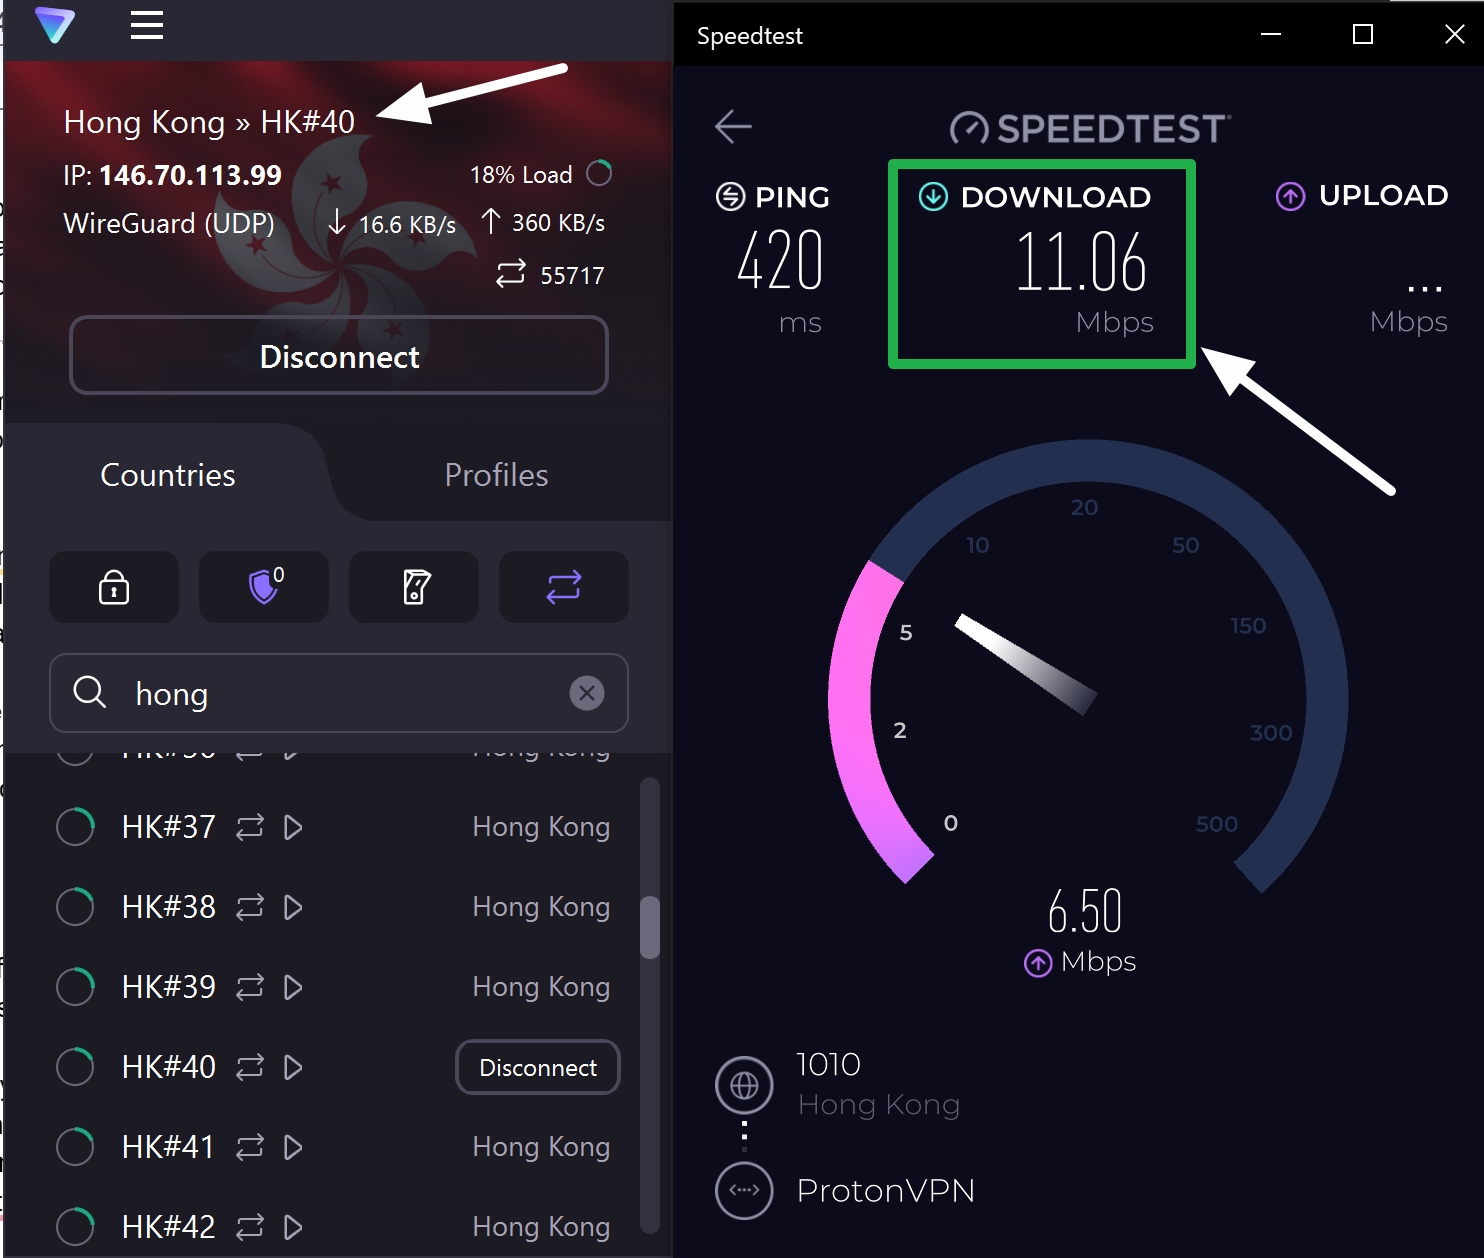Click the 1010 server name
The width and height of the screenshot is (1484, 1258).
pyautogui.click(x=829, y=1064)
